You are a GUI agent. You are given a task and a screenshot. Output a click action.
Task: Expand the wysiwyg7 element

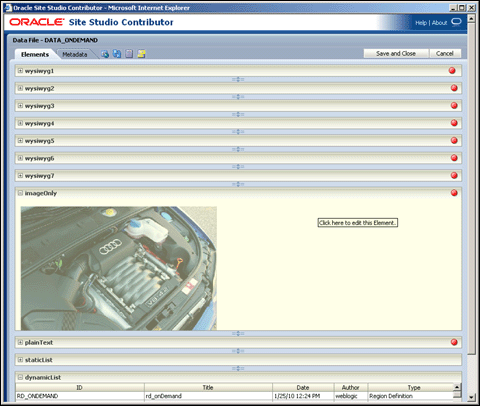(x=20, y=176)
